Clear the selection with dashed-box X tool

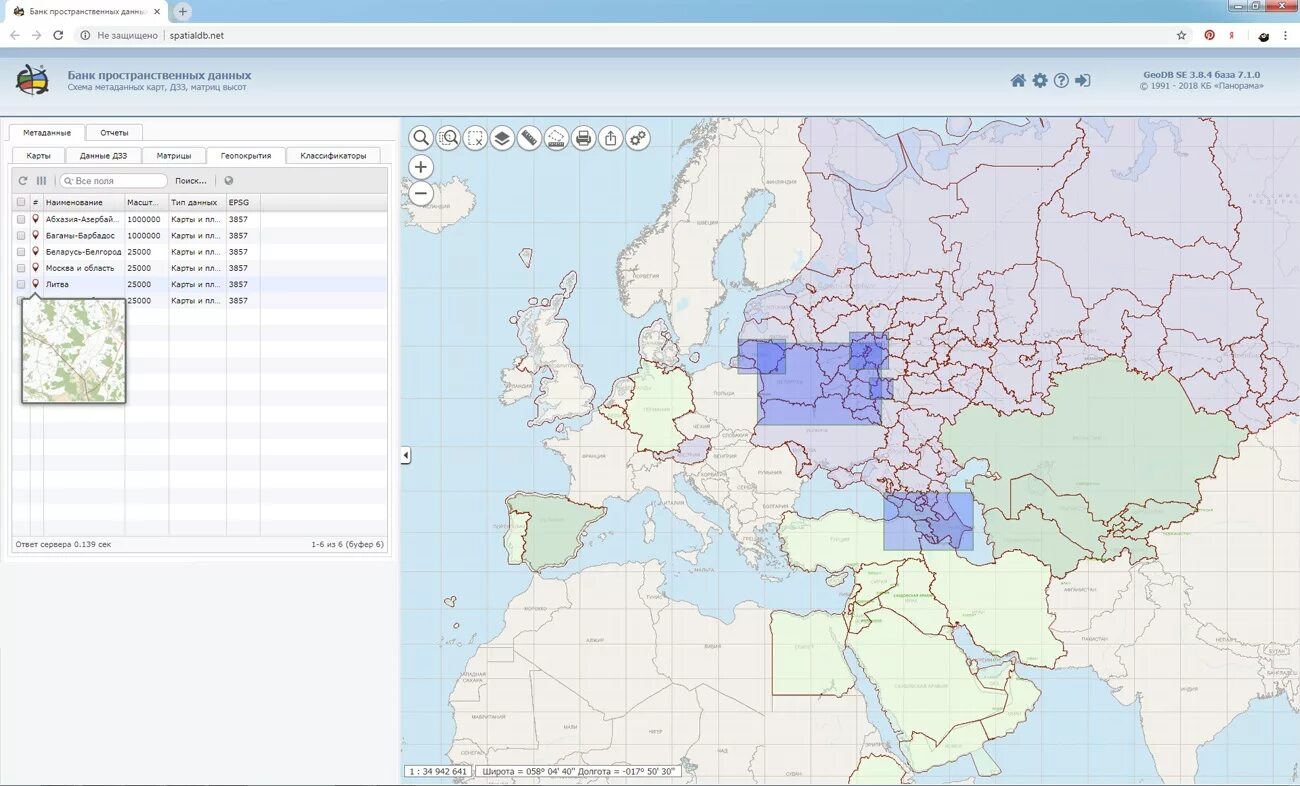pos(475,138)
